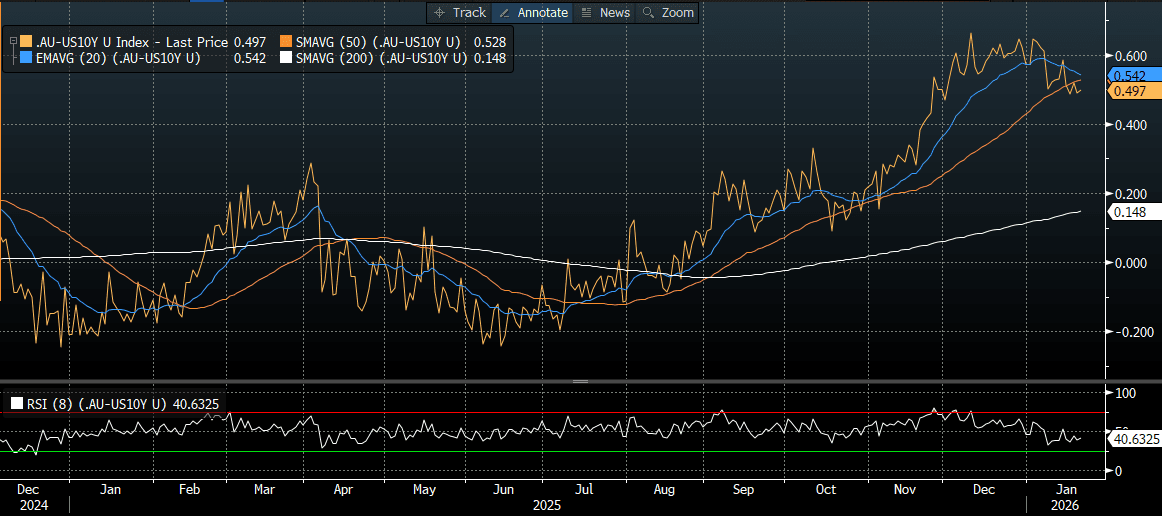Select the EMAVG (20) legend label
This screenshot has height=516, width=1162.
(x=118, y=59)
